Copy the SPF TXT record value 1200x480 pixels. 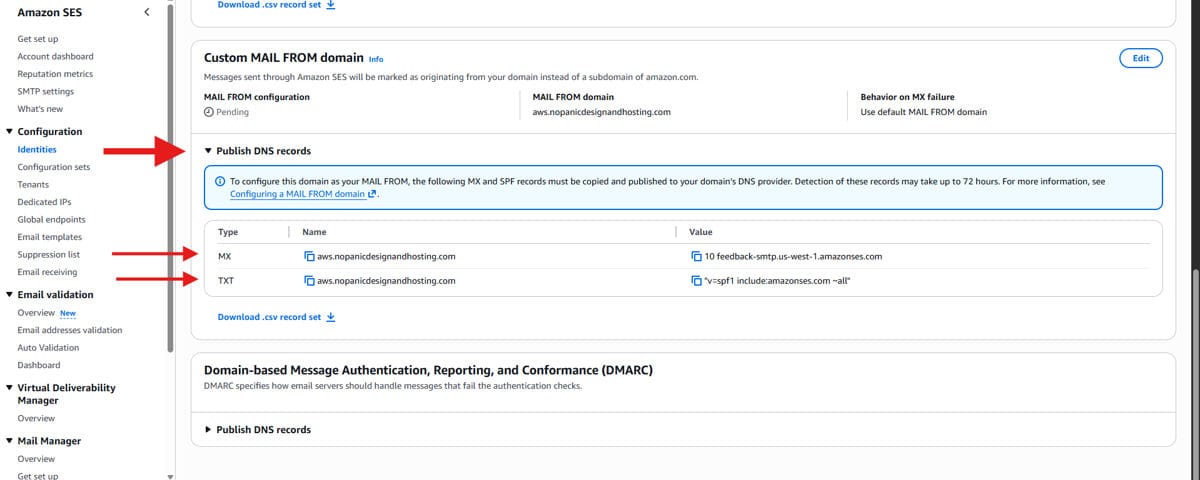(x=696, y=281)
